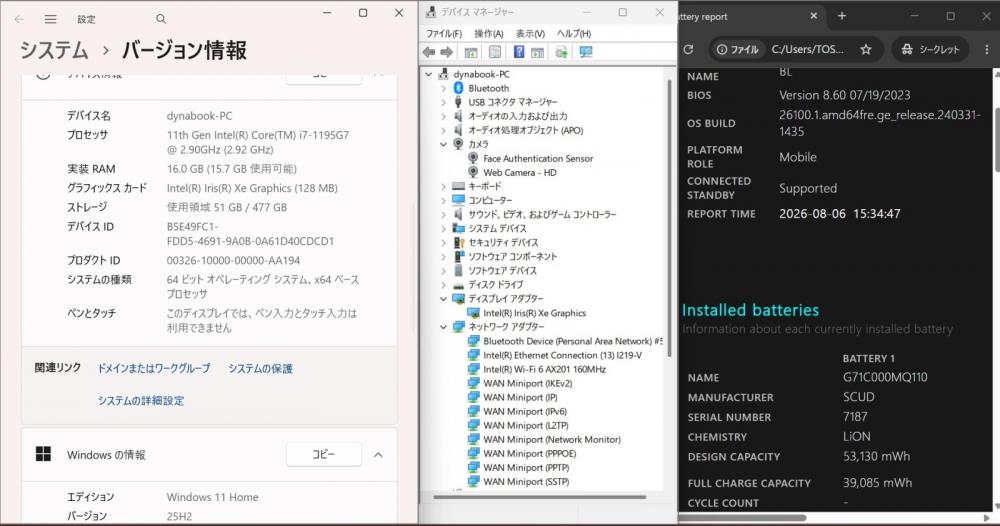Screen dimensions: 1000x526
Task: Select the コンピューター category row
Action: [x=490, y=200]
